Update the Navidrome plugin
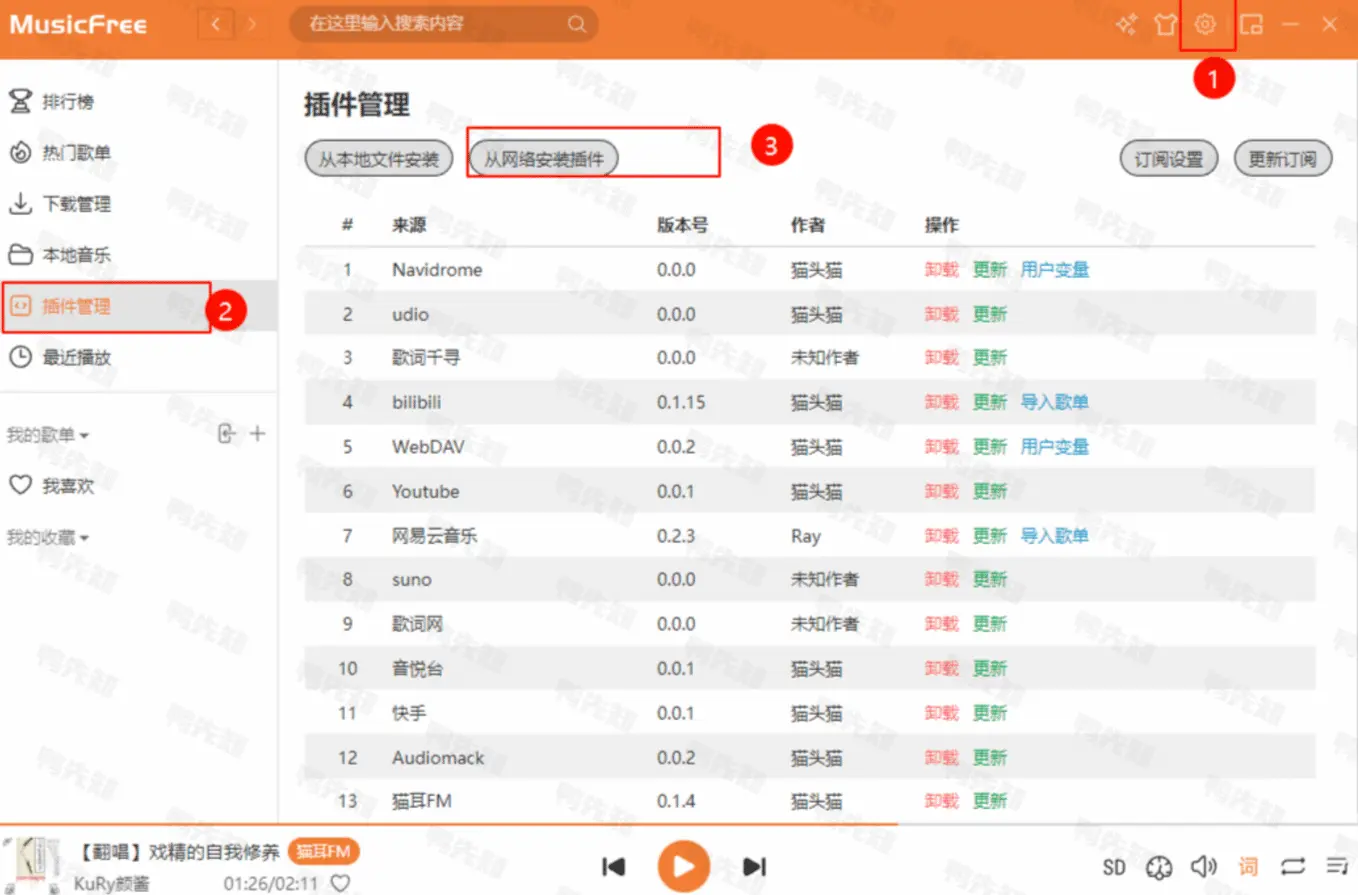Viewport: 1358px width, 895px height. point(990,270)
